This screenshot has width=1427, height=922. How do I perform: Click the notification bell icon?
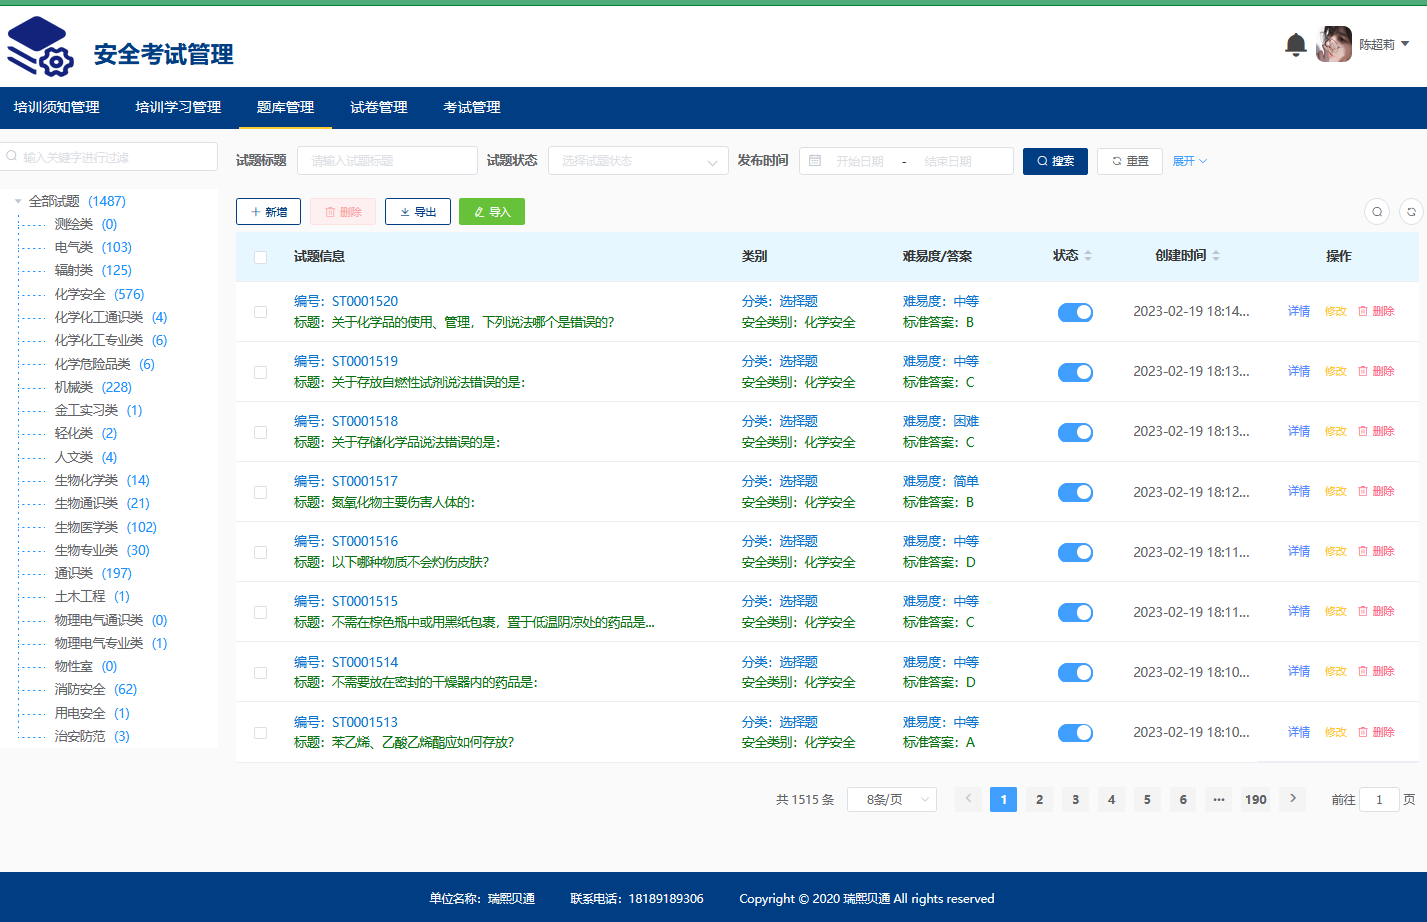[1296, 44]
